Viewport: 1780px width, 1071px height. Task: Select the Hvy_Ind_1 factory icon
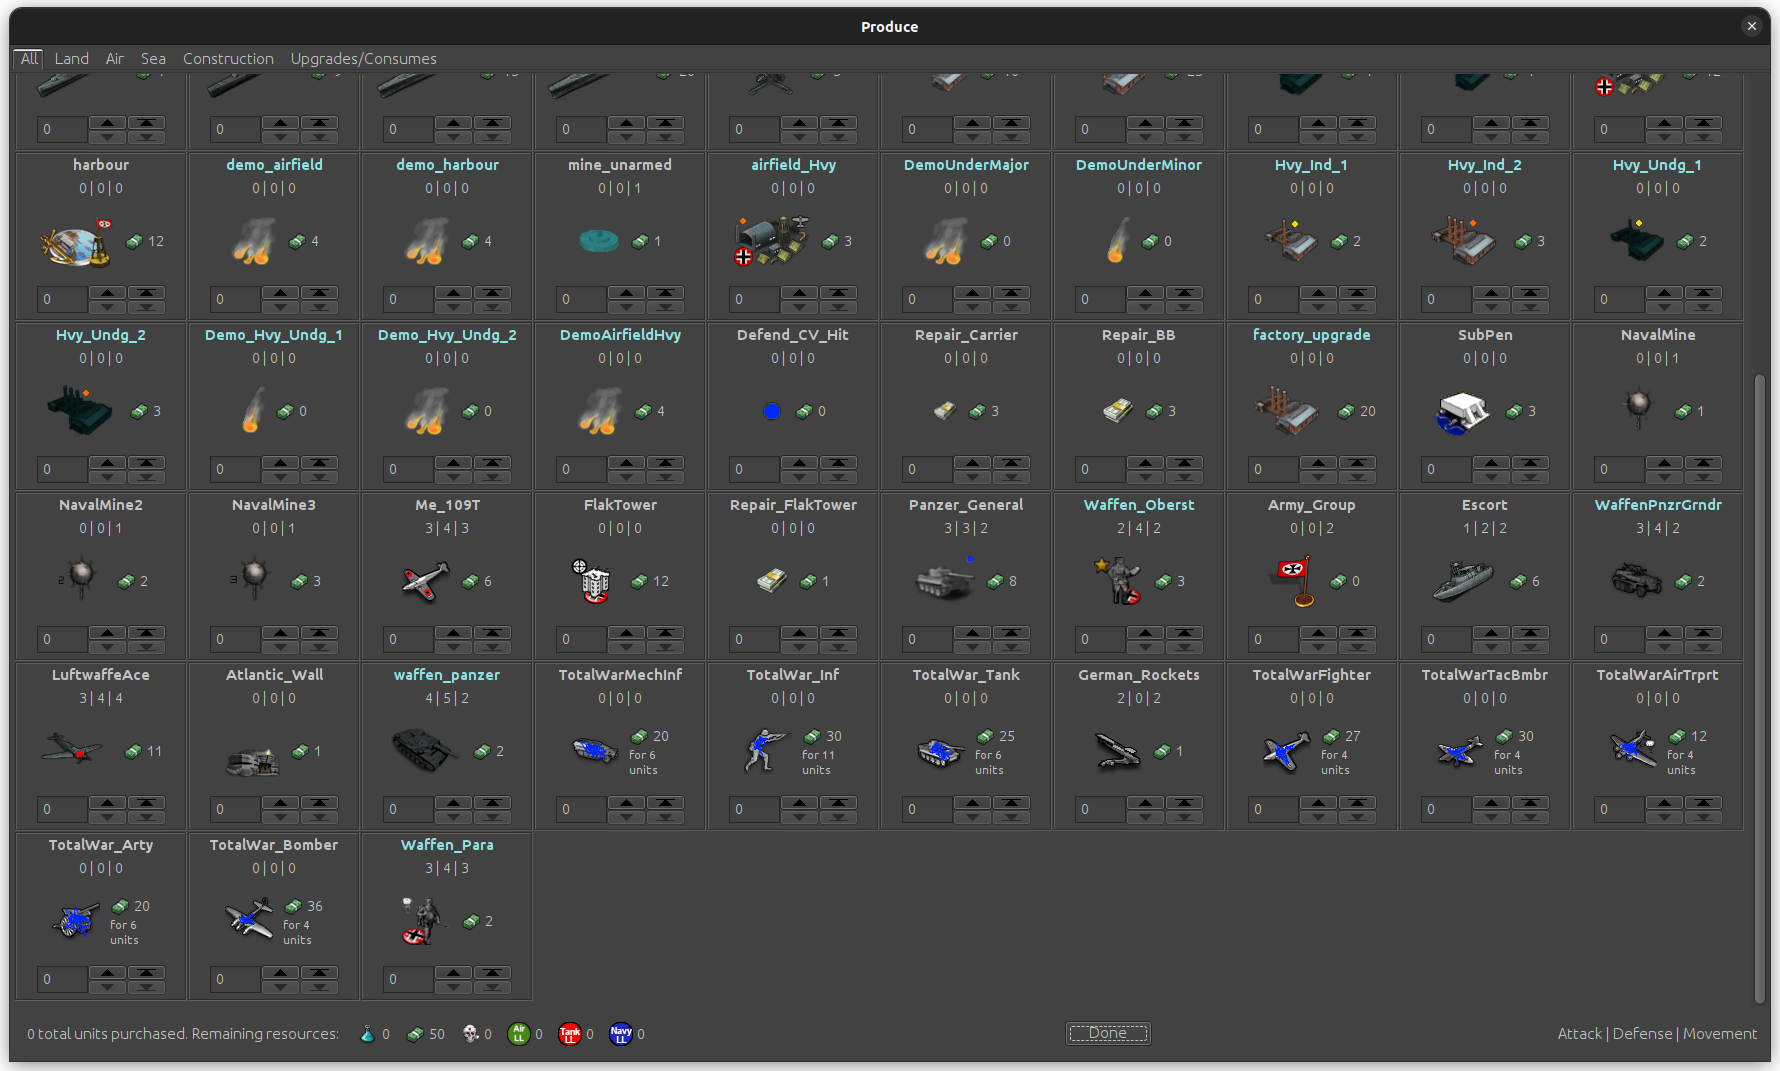point(1290,240)
